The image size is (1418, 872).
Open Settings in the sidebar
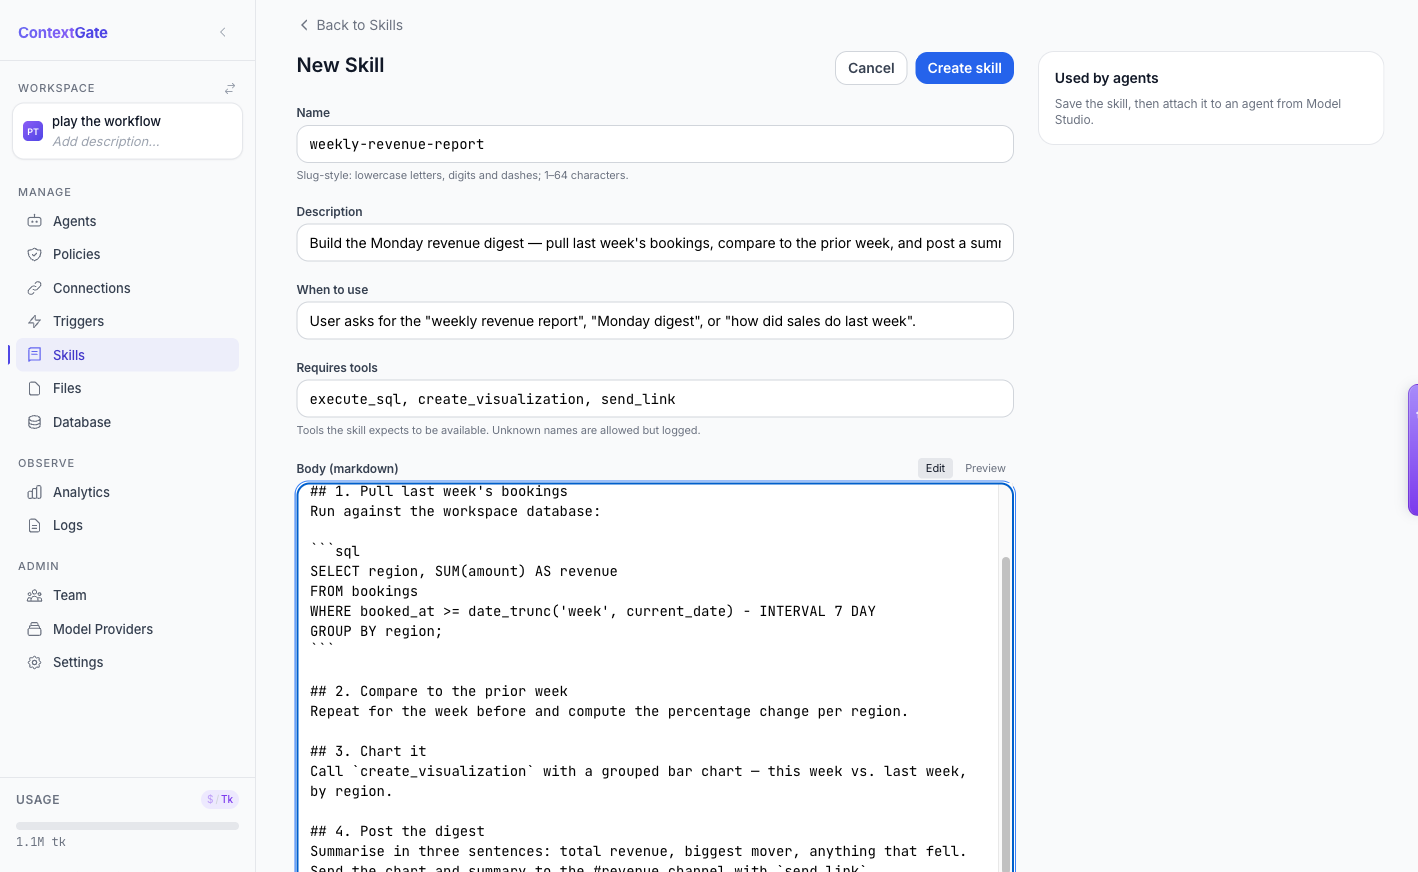pyautogui.click(x=127, y=662)
